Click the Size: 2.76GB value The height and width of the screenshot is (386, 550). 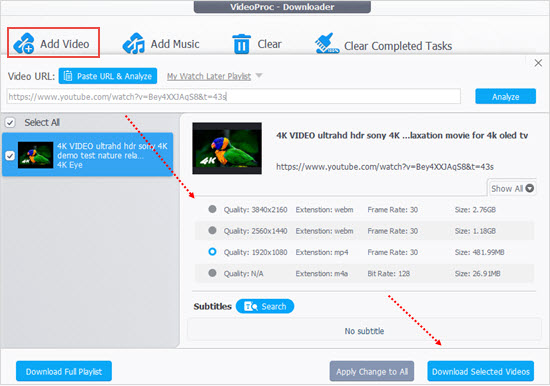point(475,210)
